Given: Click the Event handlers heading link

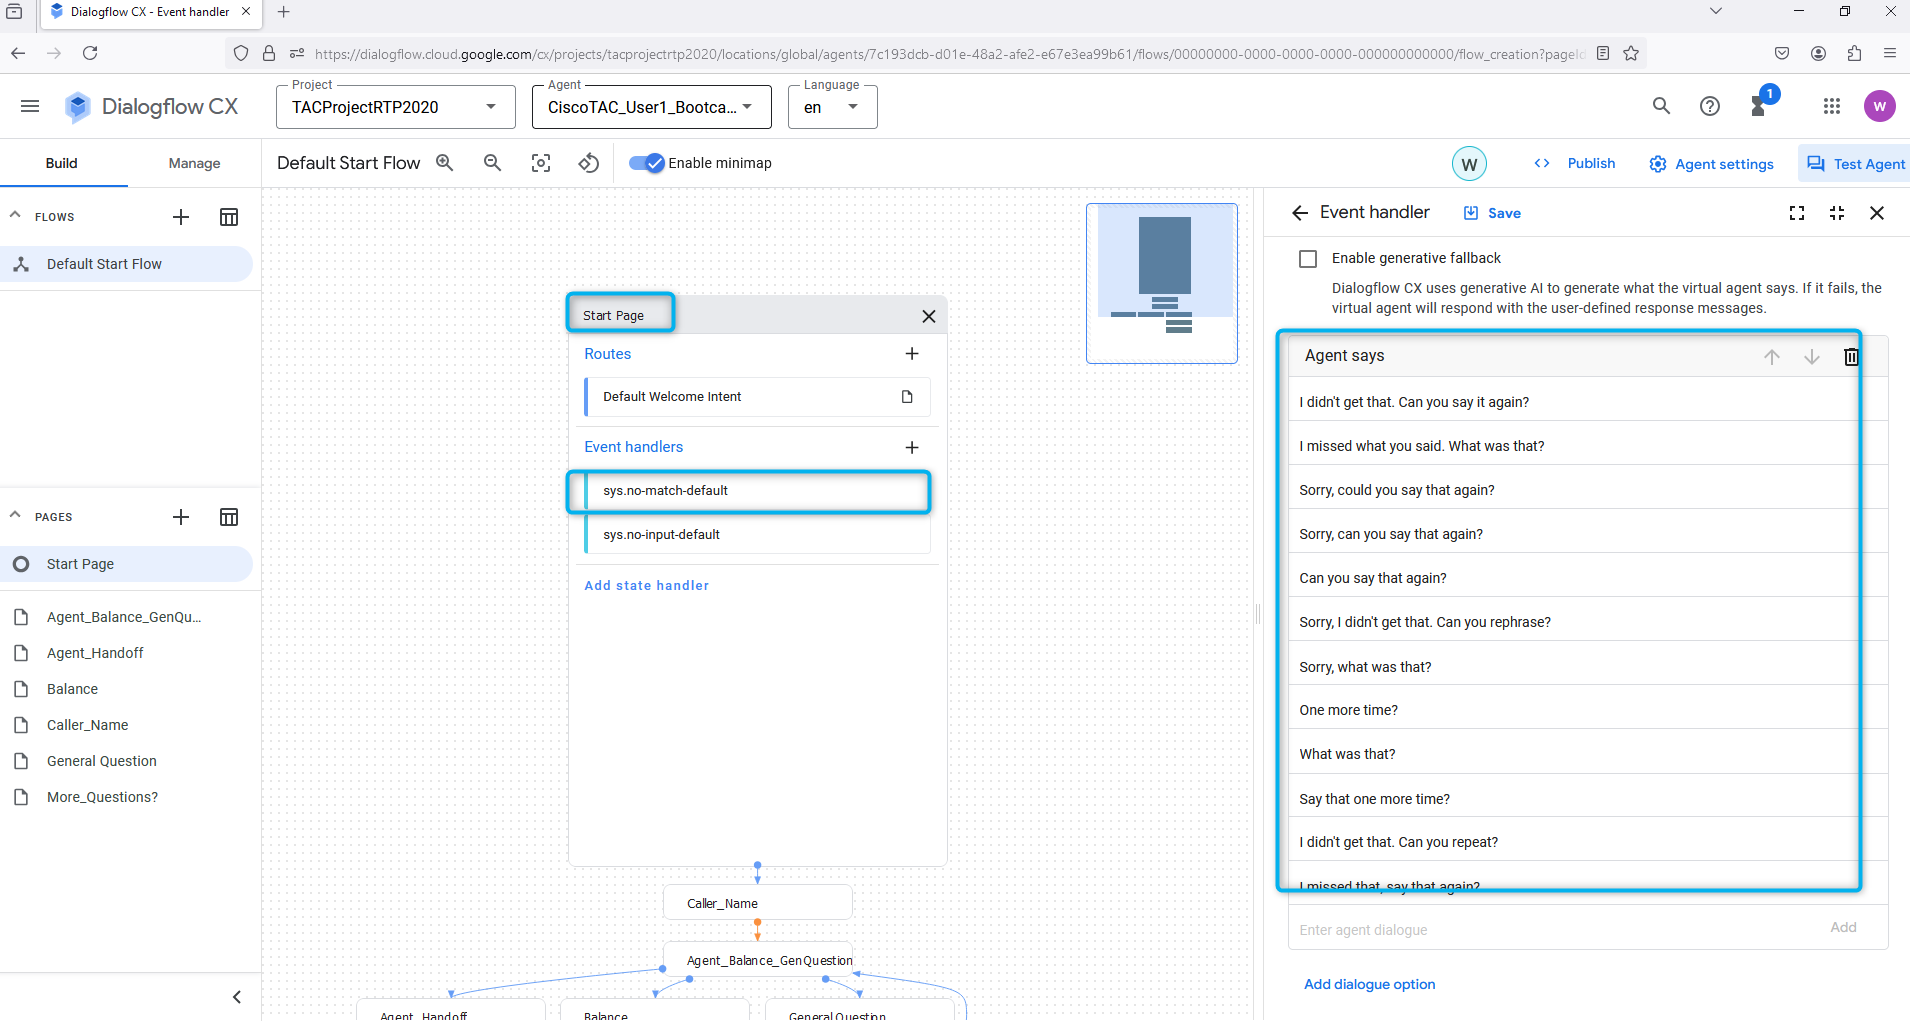Looking at the screenshot, I should pyautogui.click(x=634, y=447).
